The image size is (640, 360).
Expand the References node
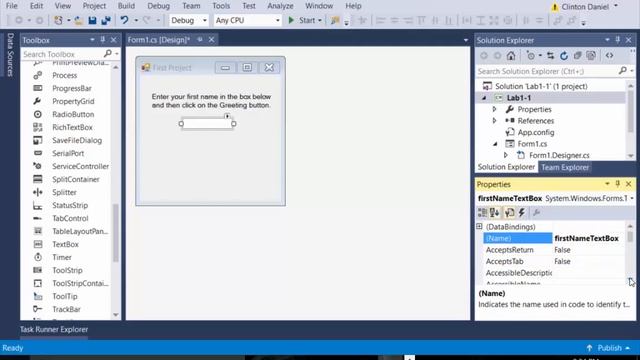494,121
